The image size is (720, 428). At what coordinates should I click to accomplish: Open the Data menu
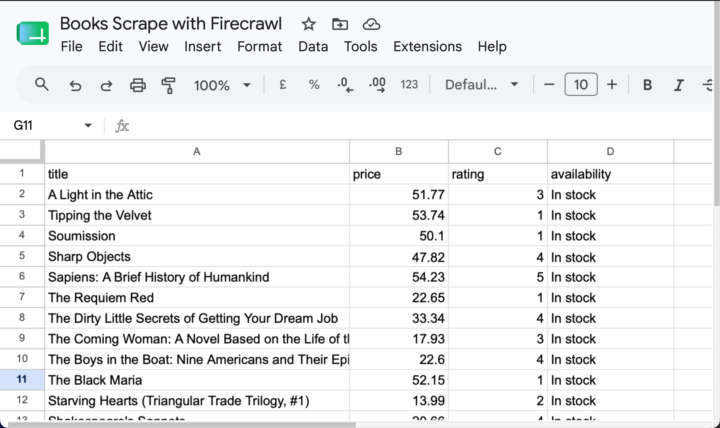tap(313, 46)
